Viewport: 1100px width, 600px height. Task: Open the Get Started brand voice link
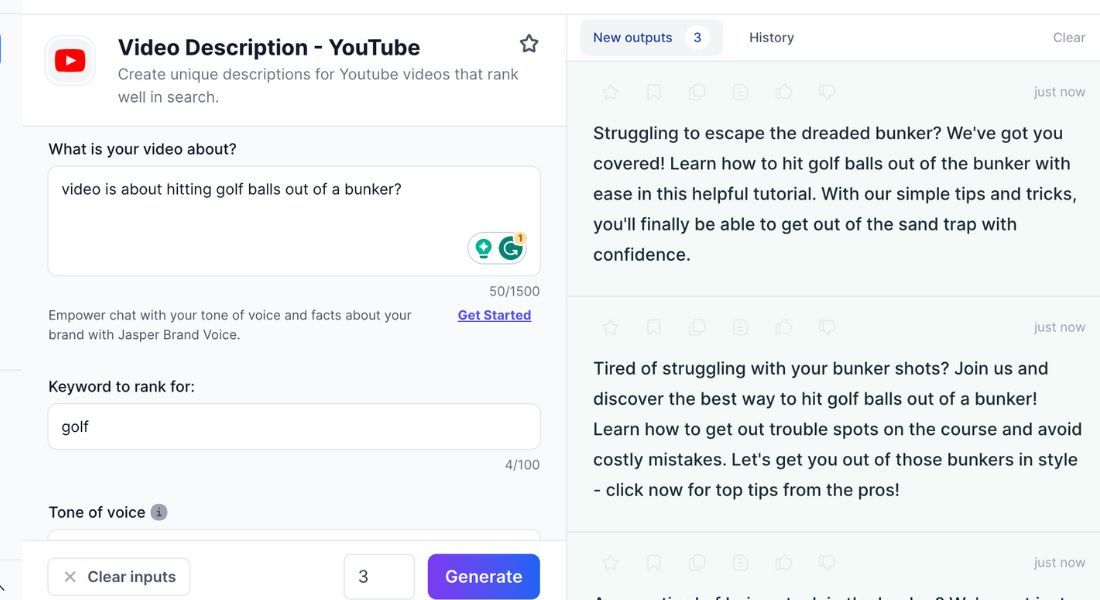pyautogui.click(x=494, y=315)
